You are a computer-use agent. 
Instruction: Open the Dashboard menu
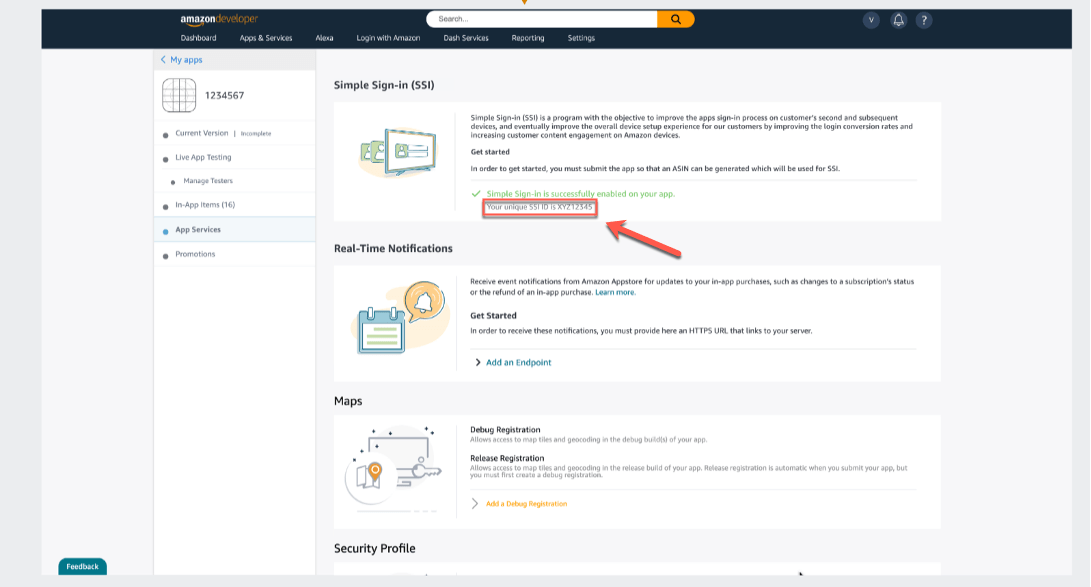198,38
